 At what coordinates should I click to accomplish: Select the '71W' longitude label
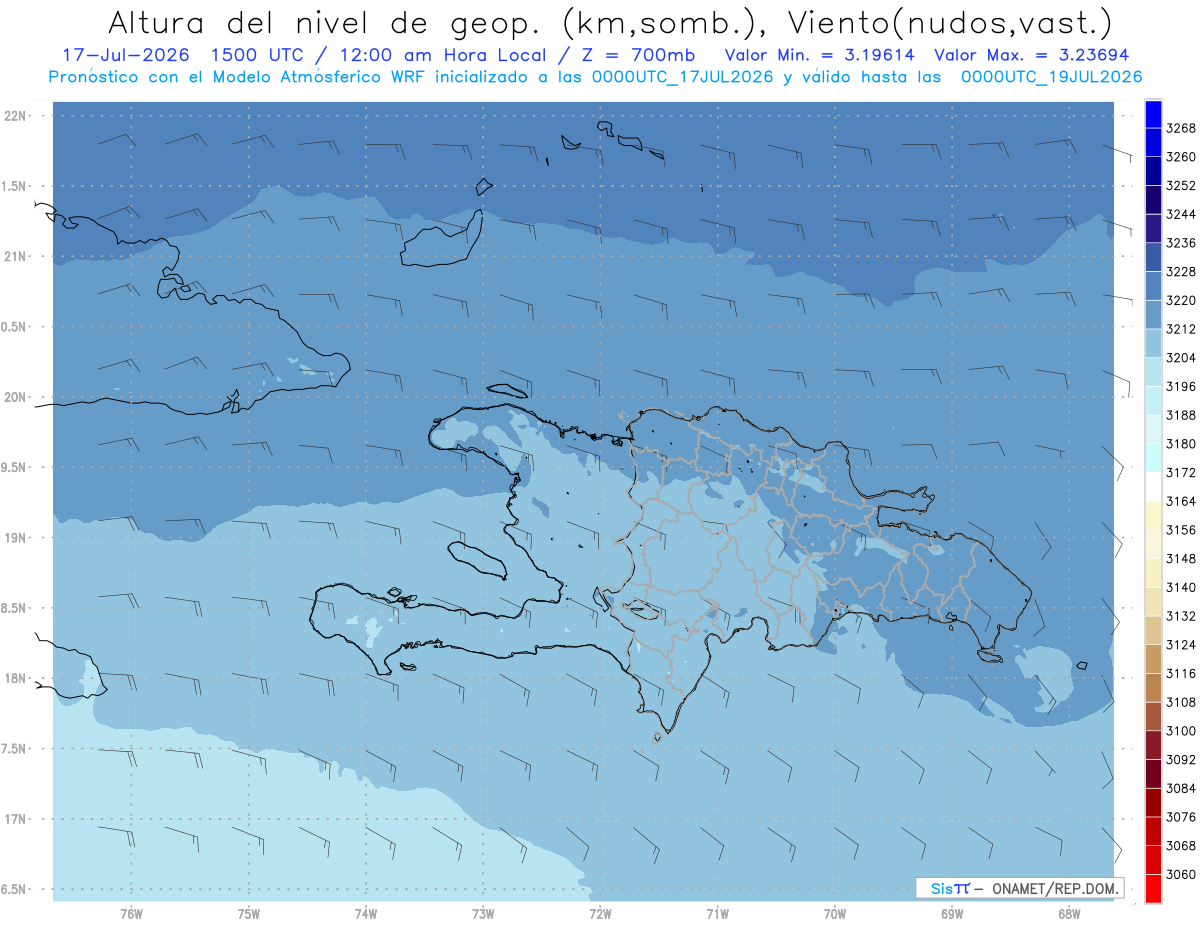tap(717, 914)
